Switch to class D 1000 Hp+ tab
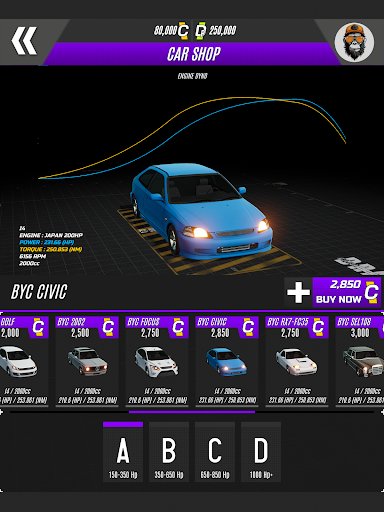The height and width of the screenshot is (512, 384). click(x=261, y=452)
